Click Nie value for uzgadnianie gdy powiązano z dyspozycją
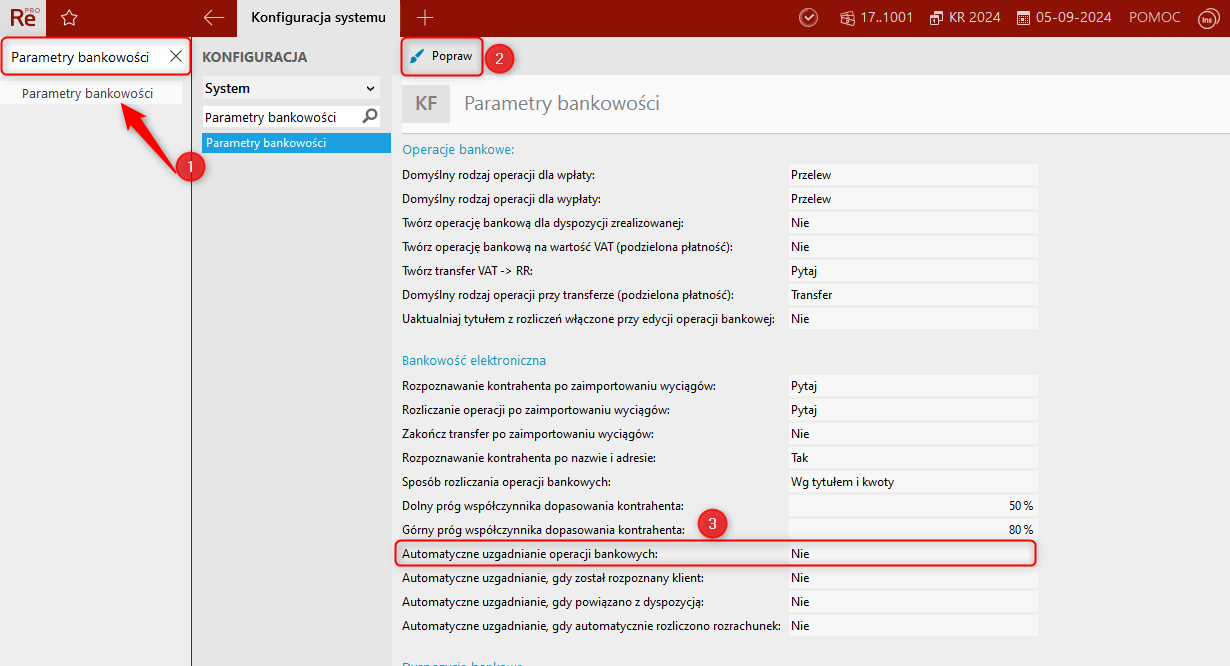Viewport: 1230px width, 666px height. [912, 602]
